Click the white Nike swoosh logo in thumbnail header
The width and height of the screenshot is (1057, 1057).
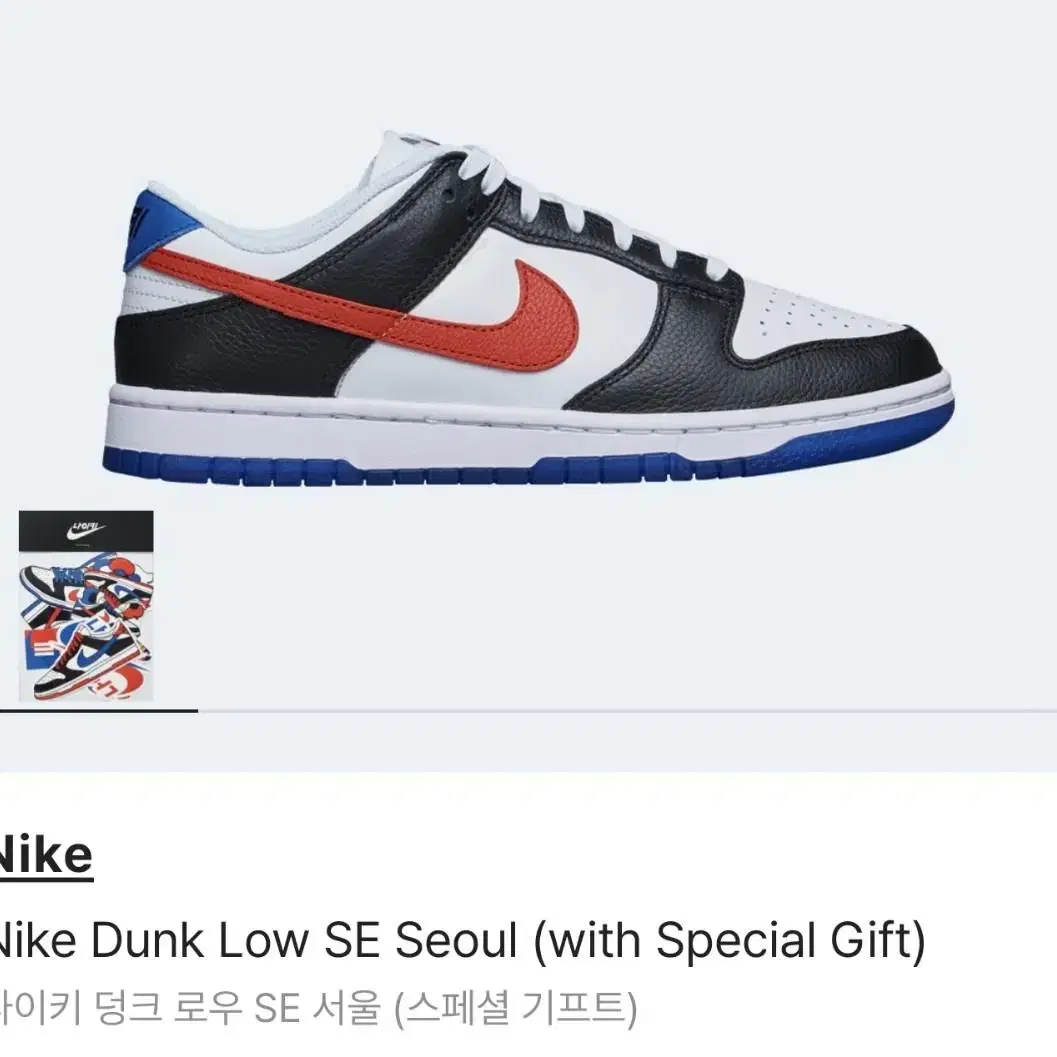(x=86, y=532)
